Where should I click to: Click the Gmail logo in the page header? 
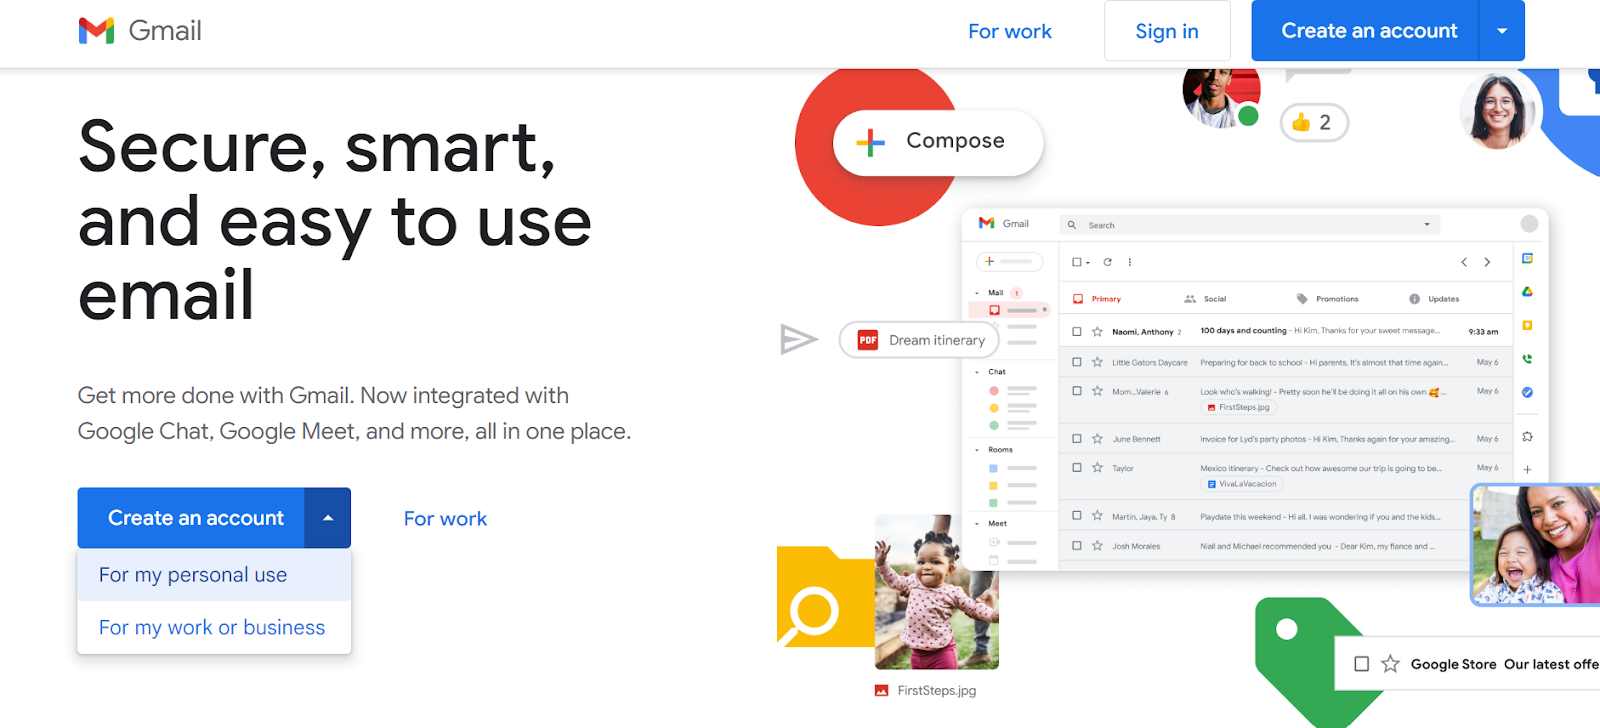click(x=140, y=31)
